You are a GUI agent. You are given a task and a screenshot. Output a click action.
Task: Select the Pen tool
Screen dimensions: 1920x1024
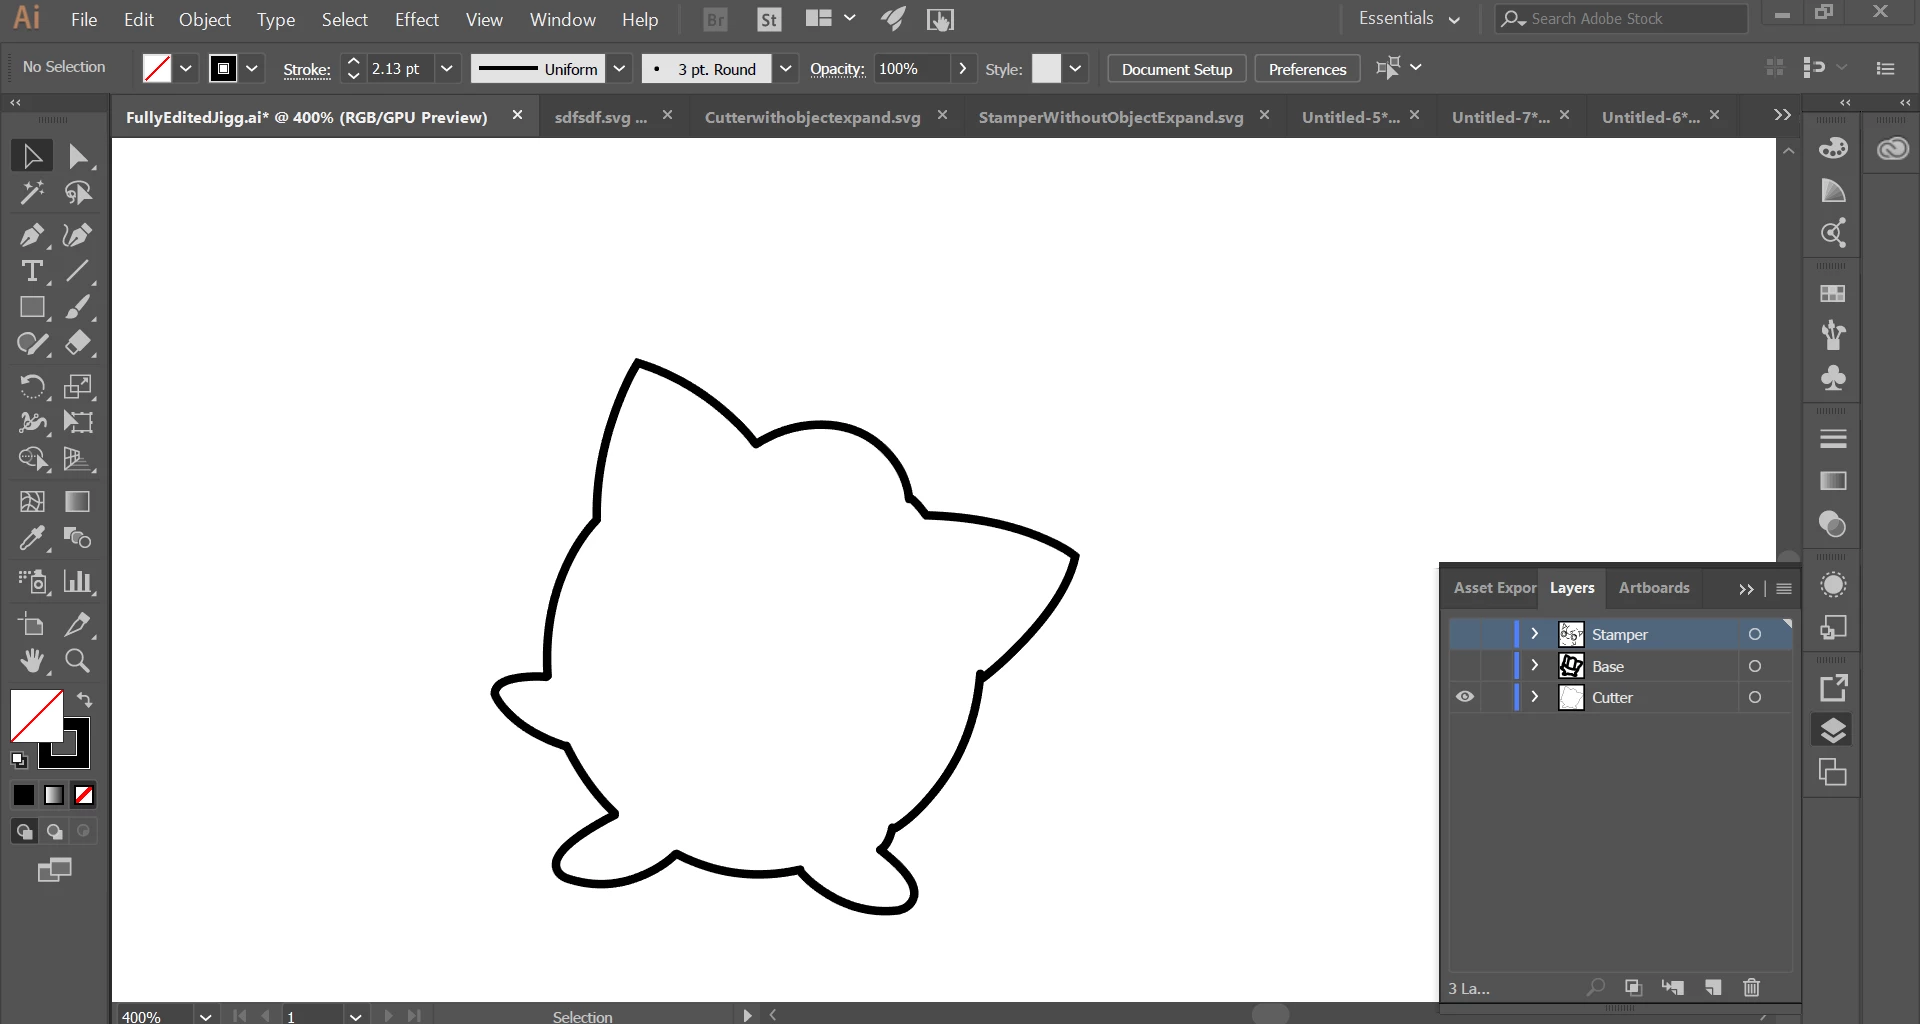(32, 235)
